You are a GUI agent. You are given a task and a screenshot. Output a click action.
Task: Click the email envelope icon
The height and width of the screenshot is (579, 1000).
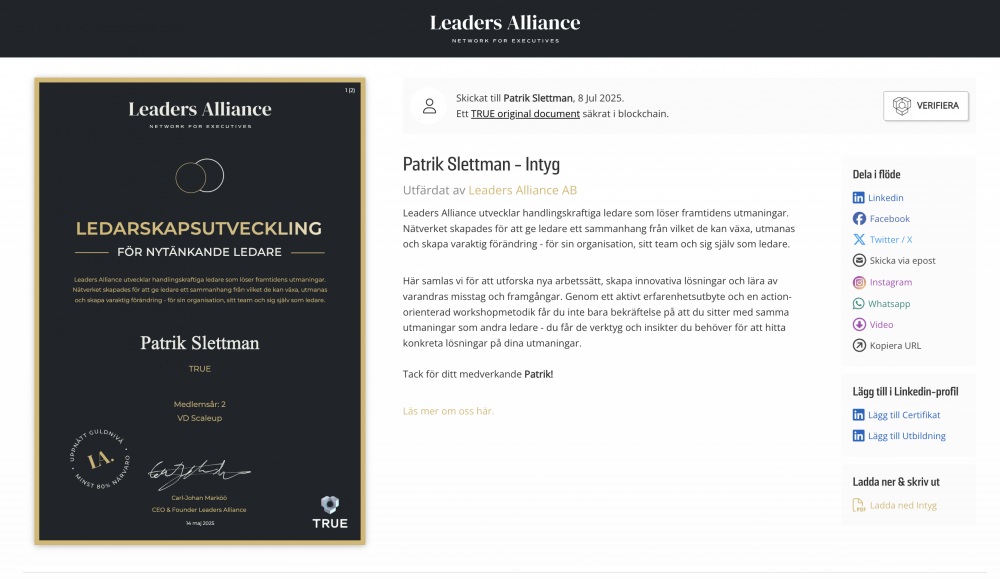pyautogui.click(x=859, y=260)
